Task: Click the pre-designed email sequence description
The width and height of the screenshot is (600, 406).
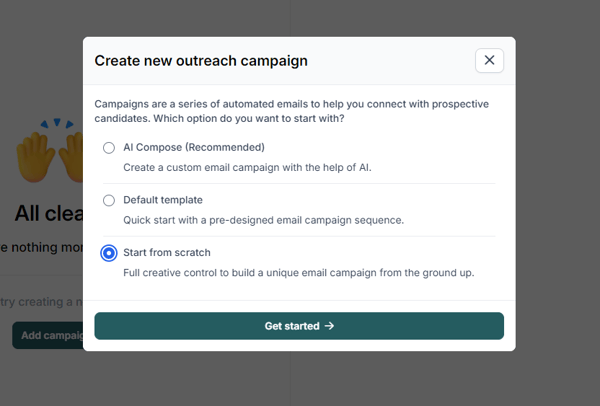Action: [x=263, y=220]
